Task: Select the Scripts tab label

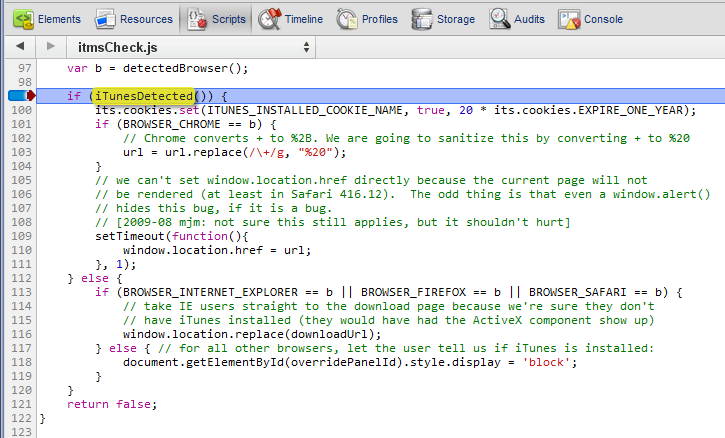Action: [229, 19]
